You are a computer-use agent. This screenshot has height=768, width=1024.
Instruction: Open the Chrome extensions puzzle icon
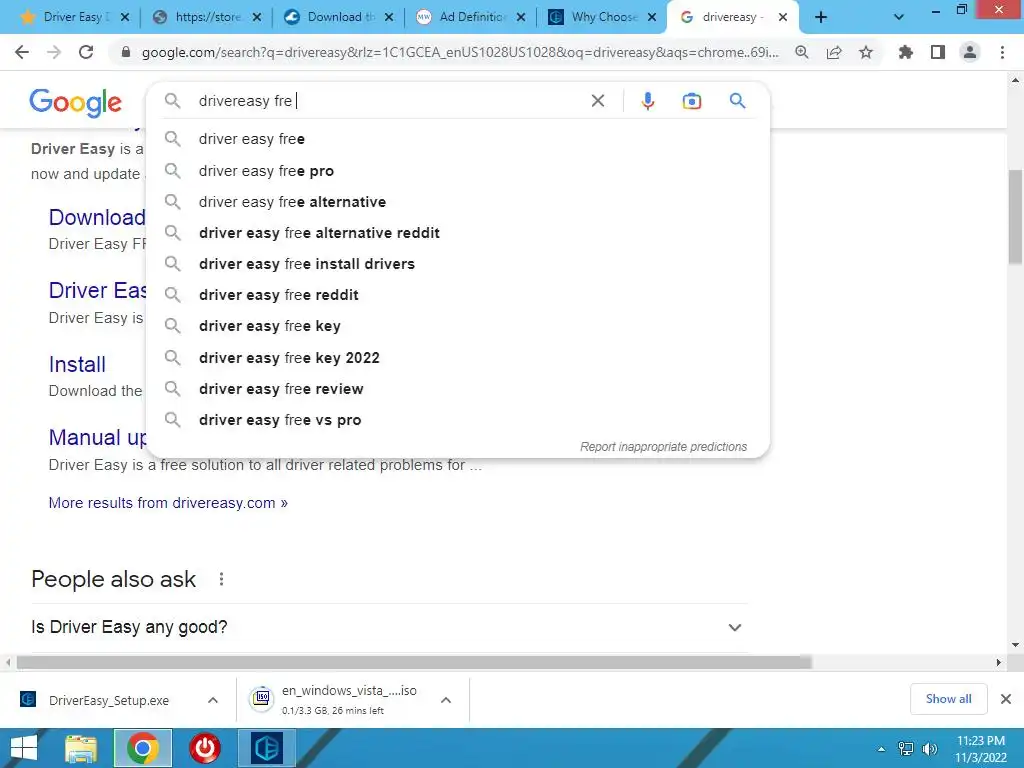click(x=905, y=52)
